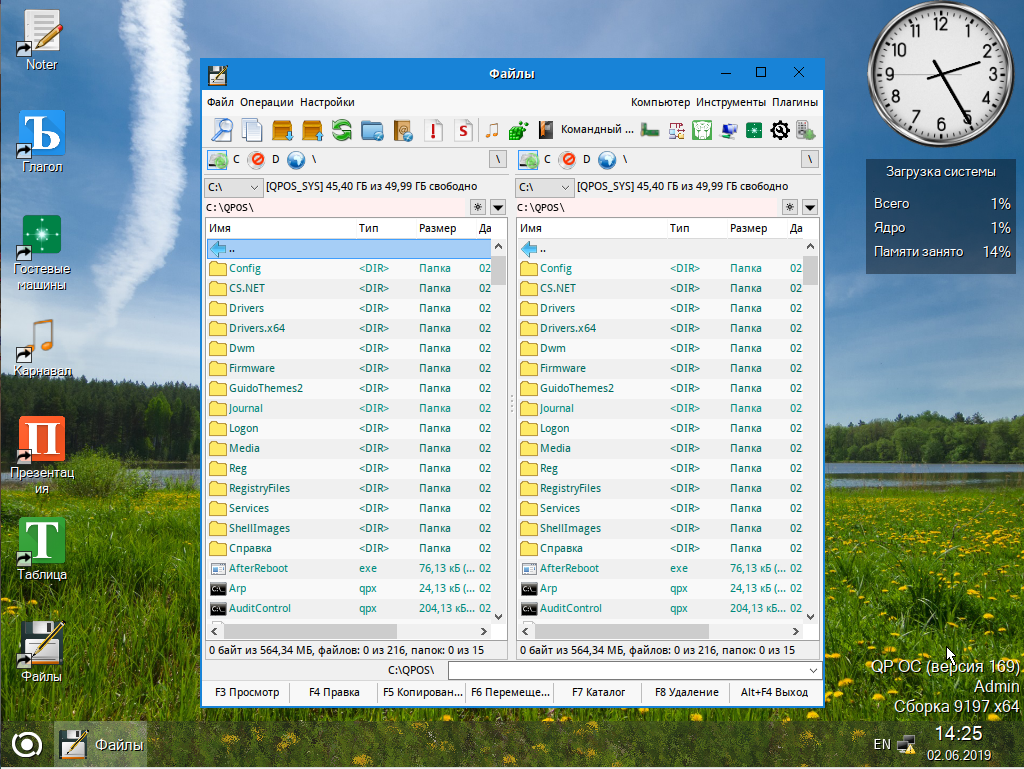
Task: Click the pack archive icon with down arrow
Action: click(282, 130)
